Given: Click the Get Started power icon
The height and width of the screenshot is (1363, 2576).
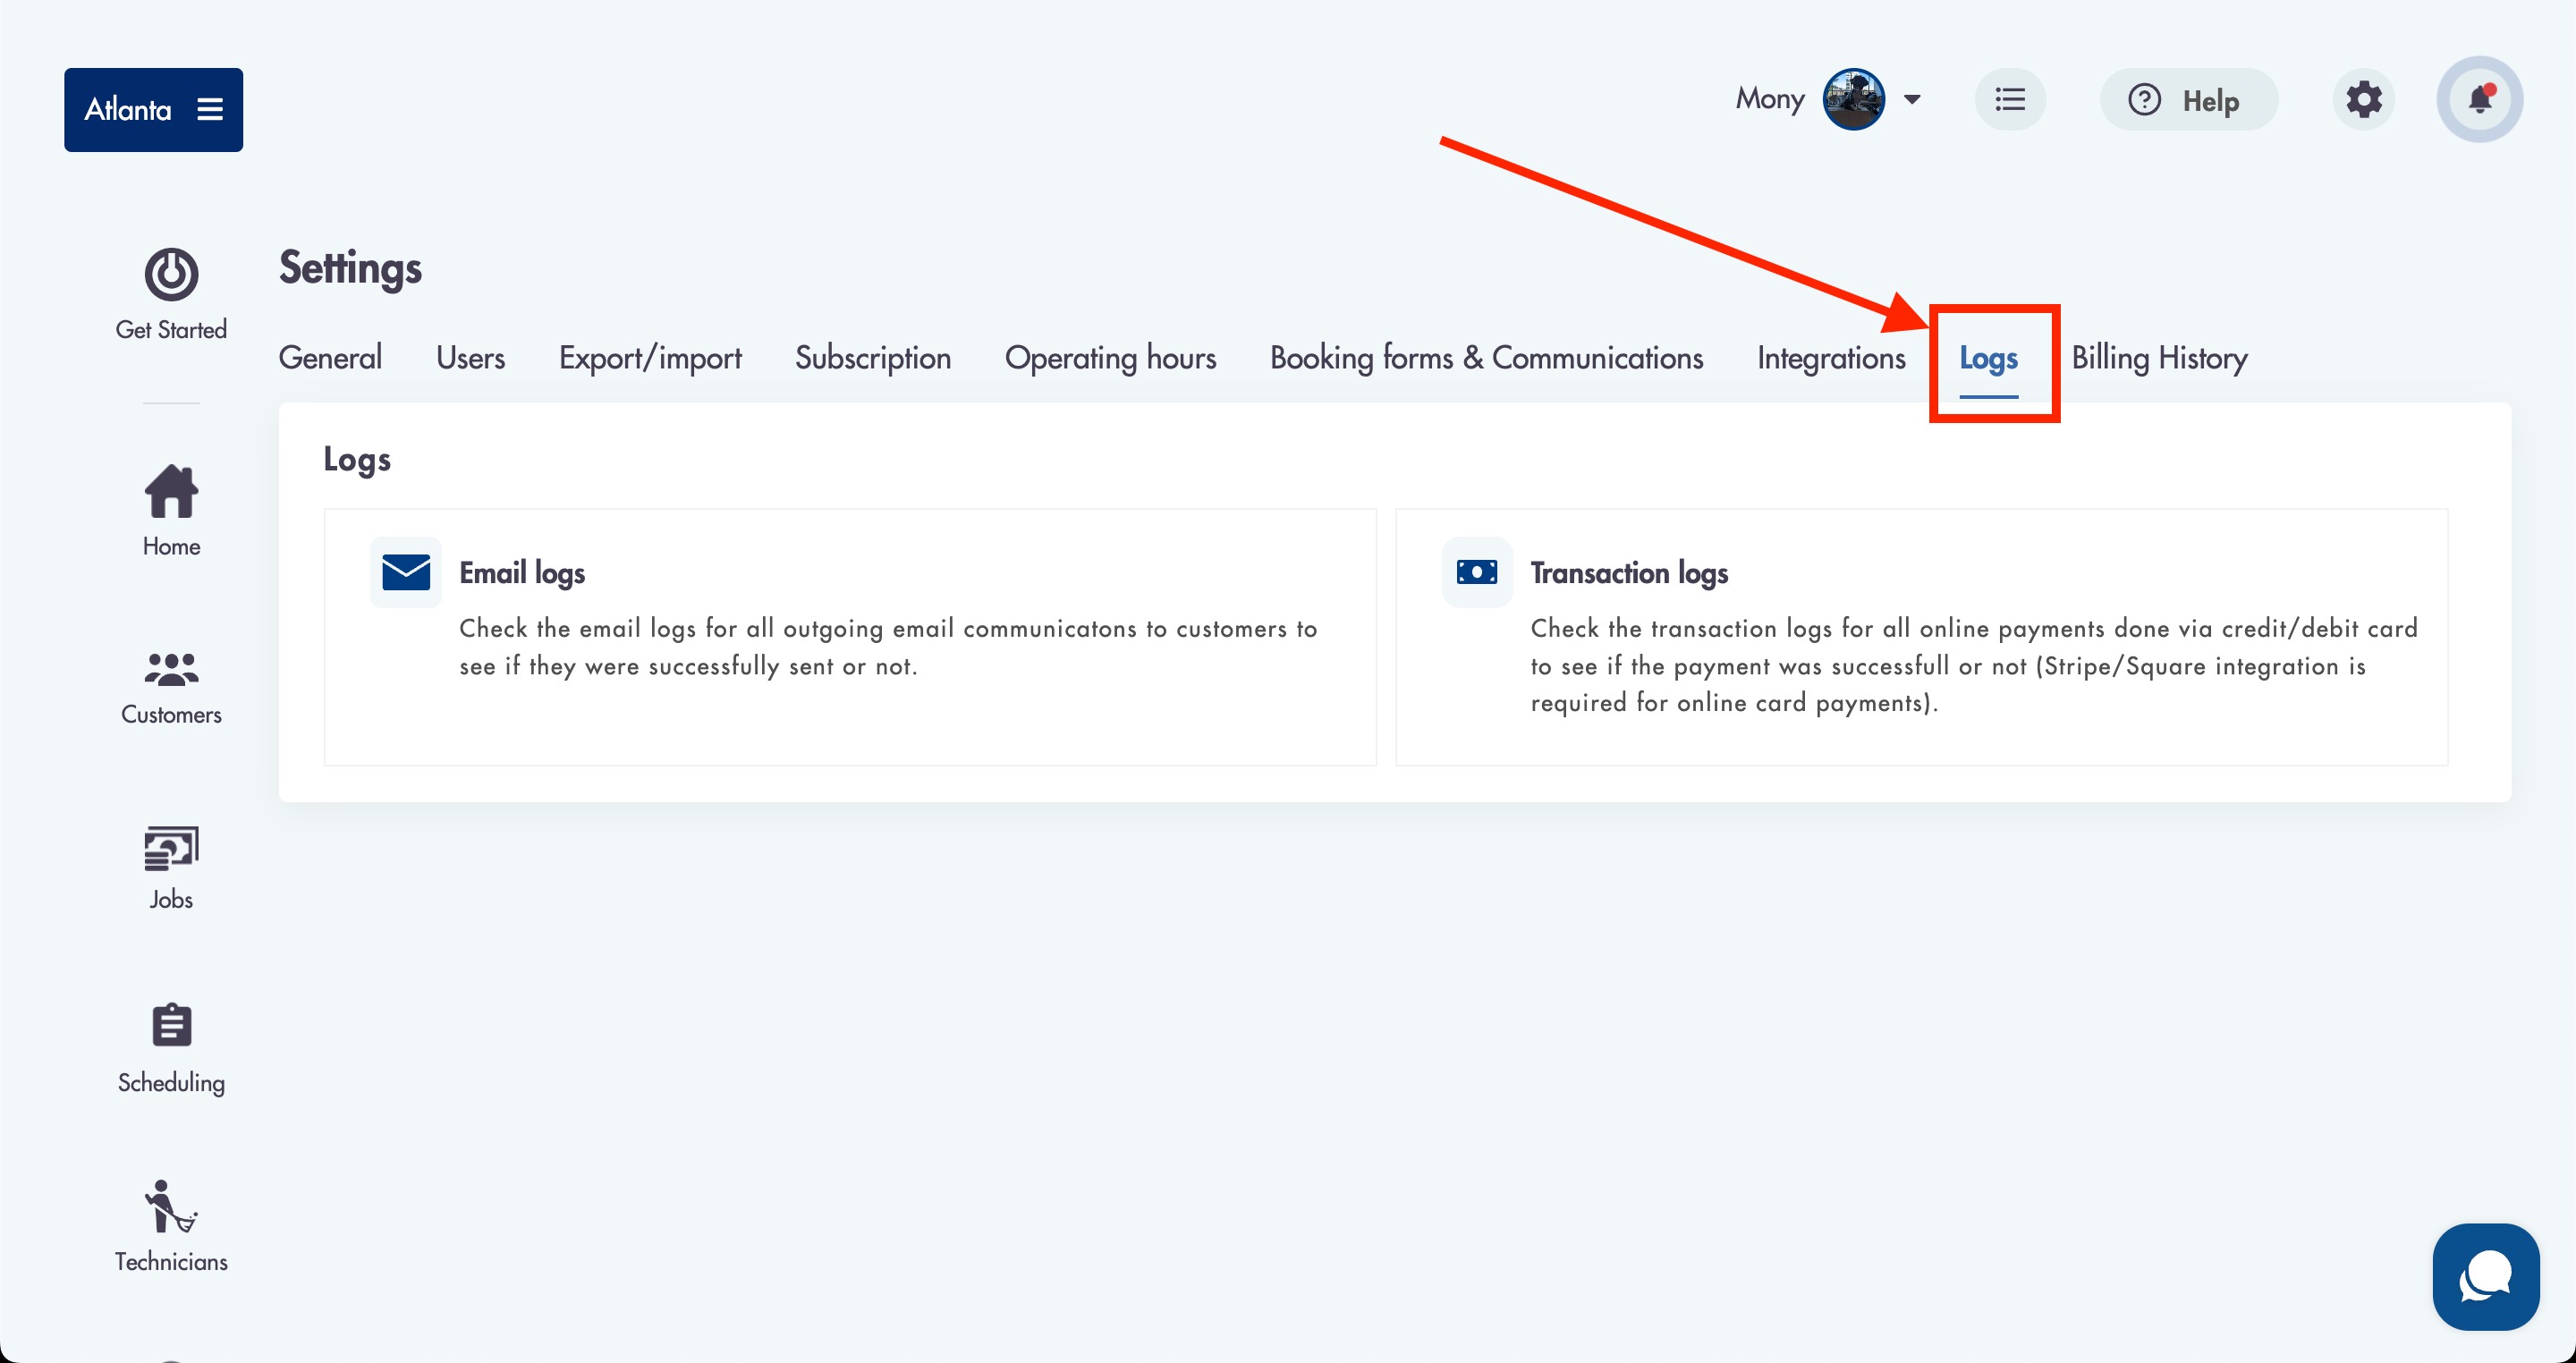Looking at the screenshot, I should 171,274.
